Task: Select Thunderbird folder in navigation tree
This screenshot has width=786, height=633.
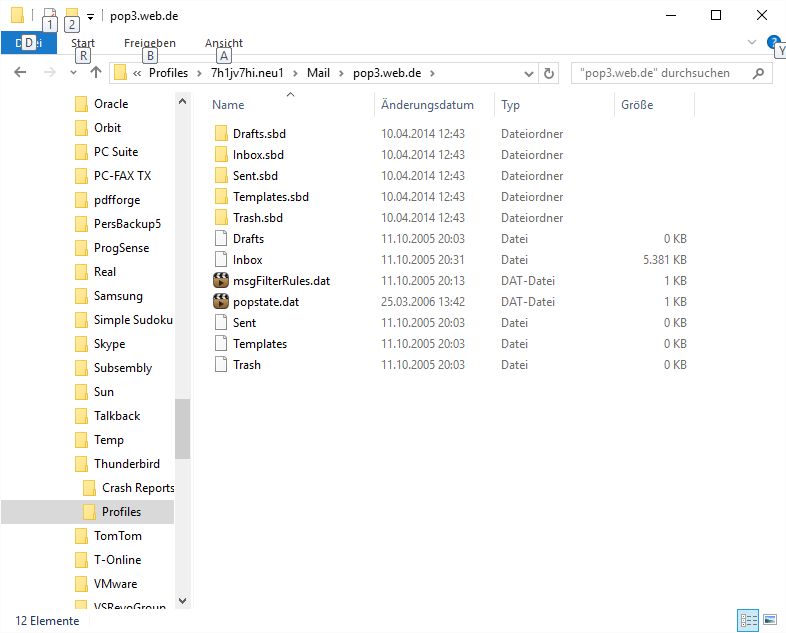Action: pyautogui.click(x=117, y=464)
